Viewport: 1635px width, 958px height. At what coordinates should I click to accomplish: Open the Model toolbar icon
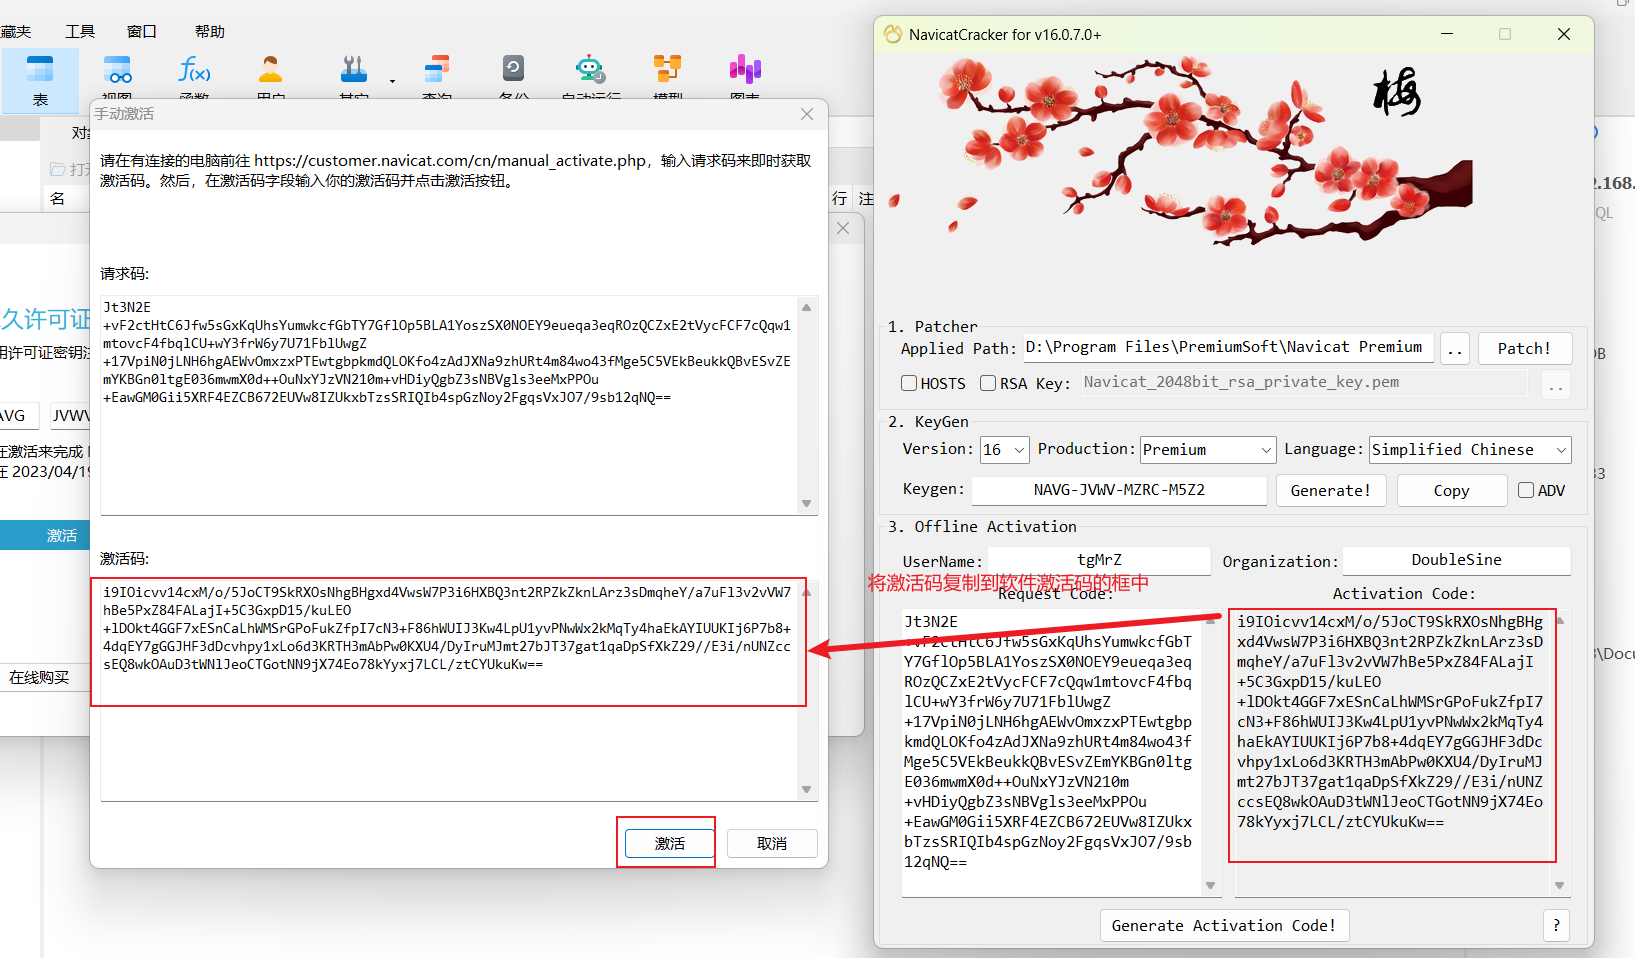coord(667,72)
